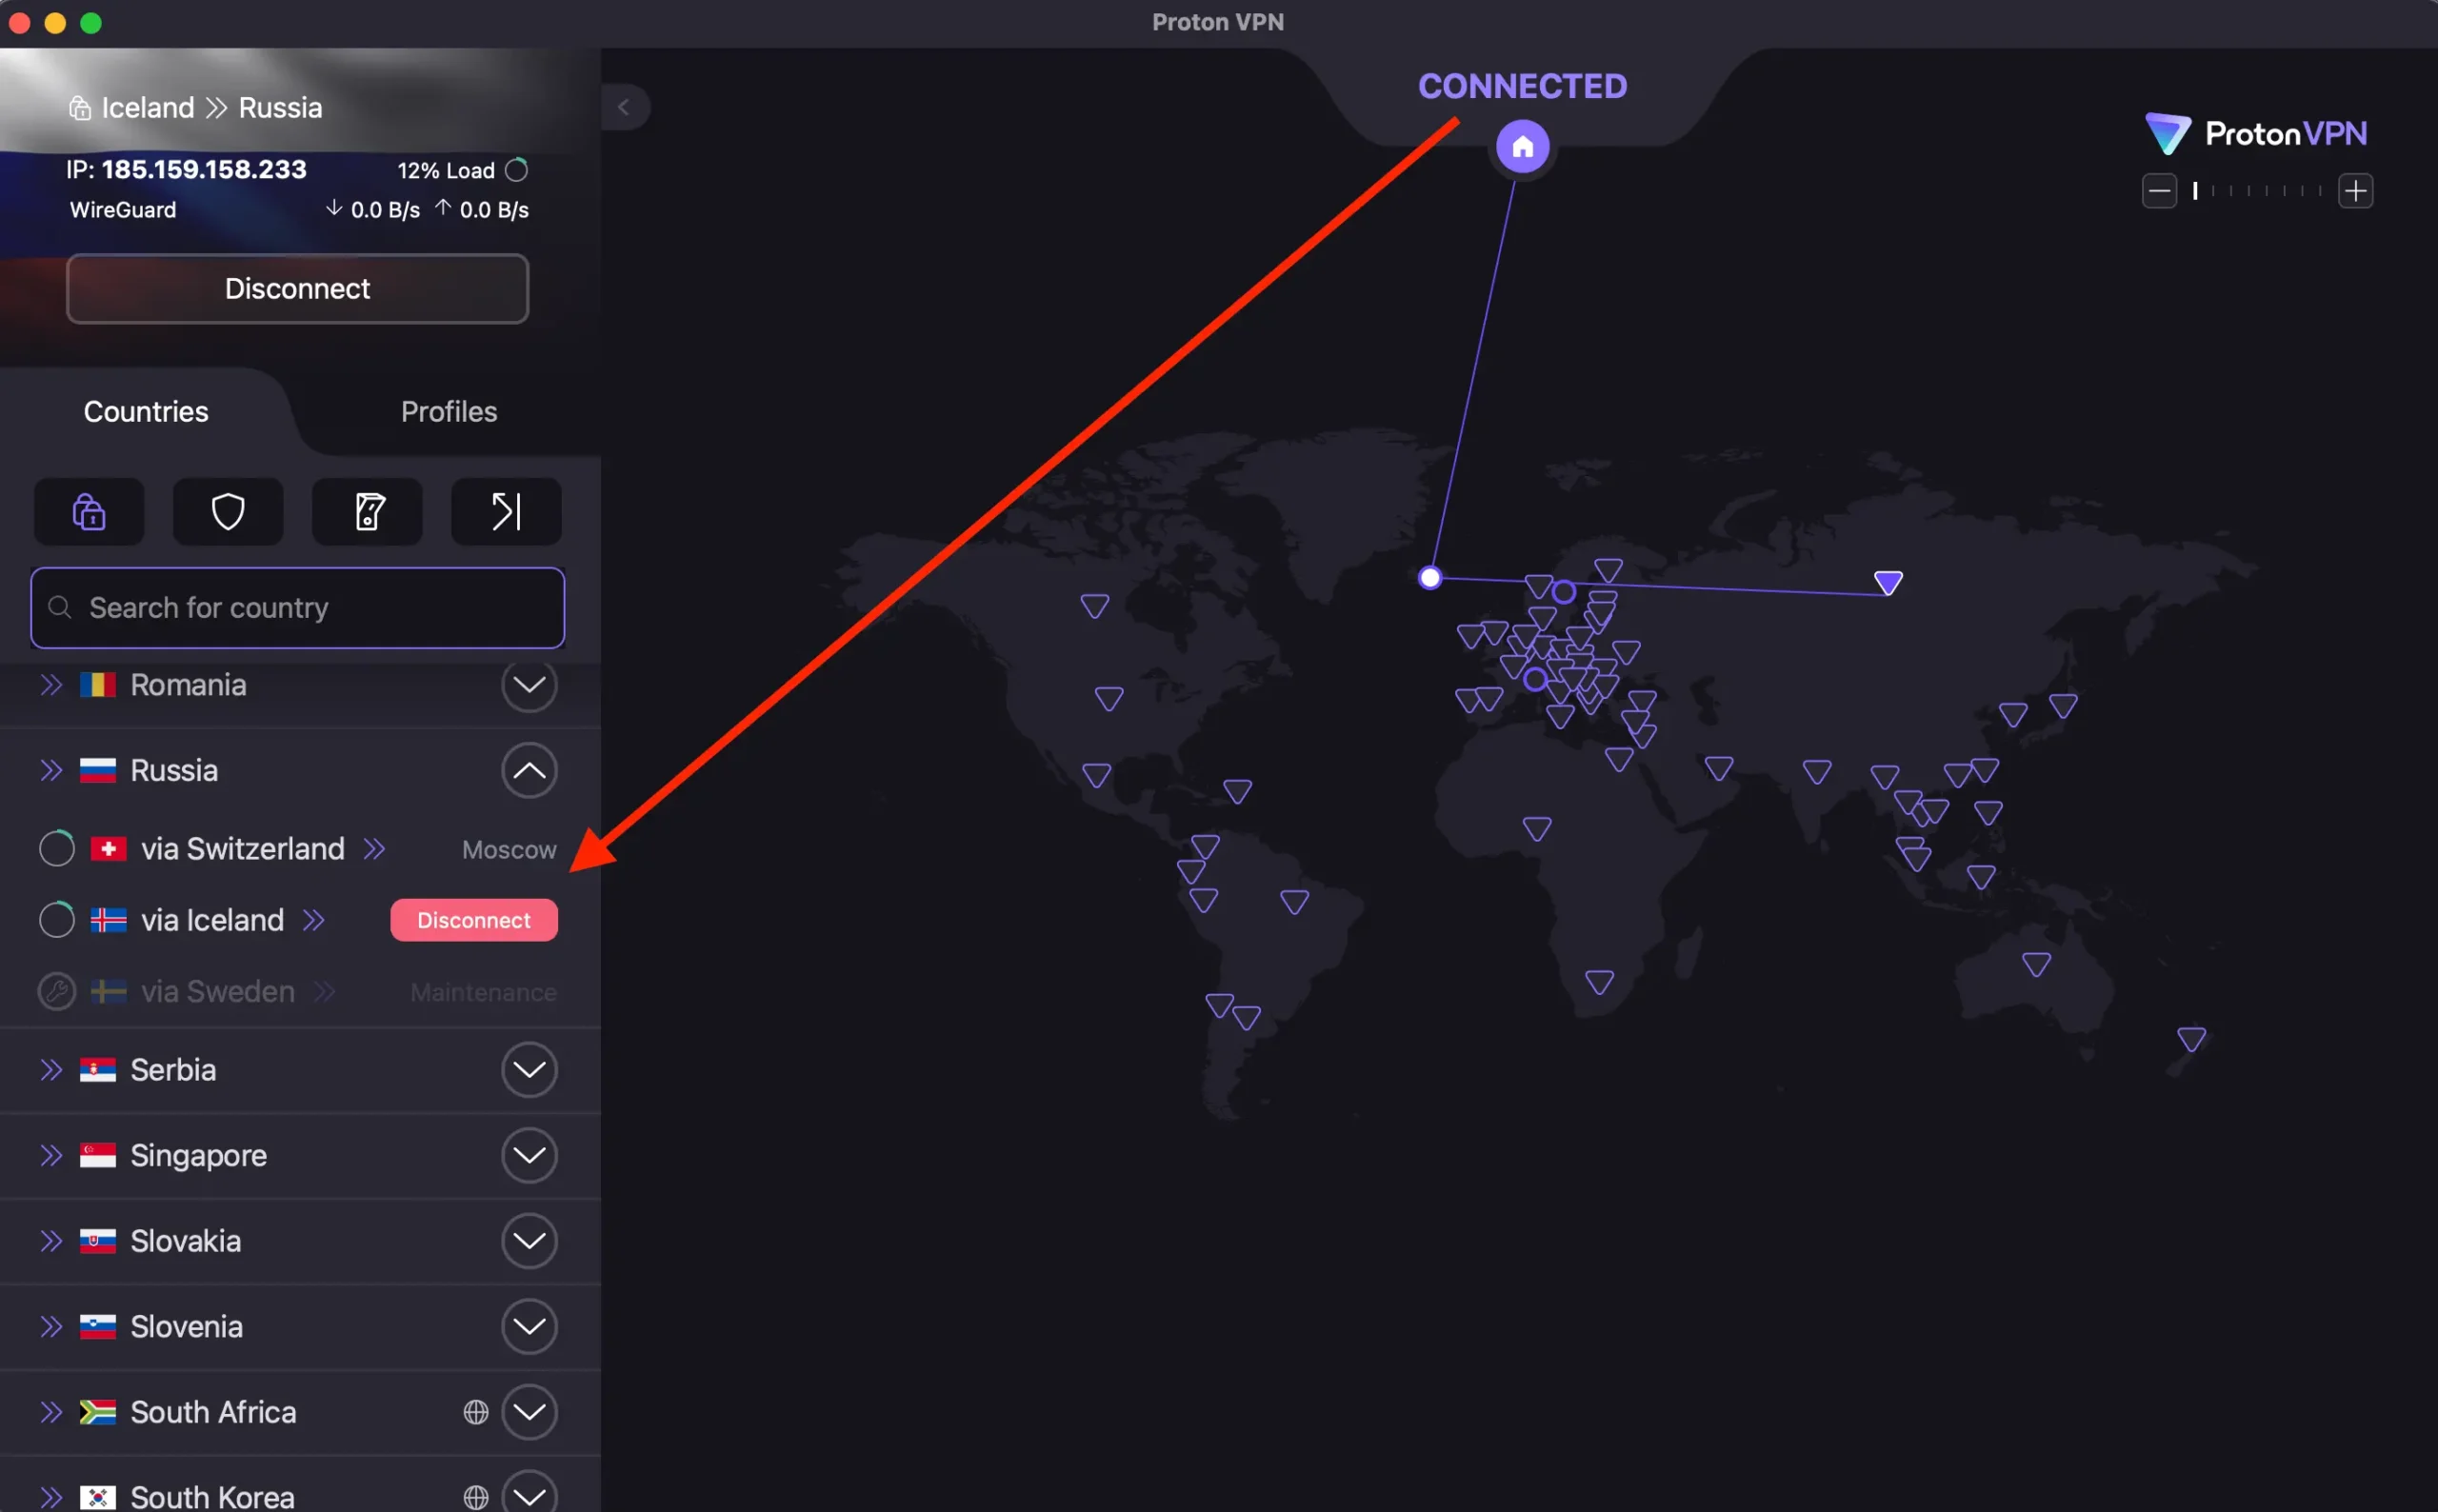Screen dimensions: 2438x1512
Task: Click Disconnect next to via Iceland
Action: pos(473,919)
